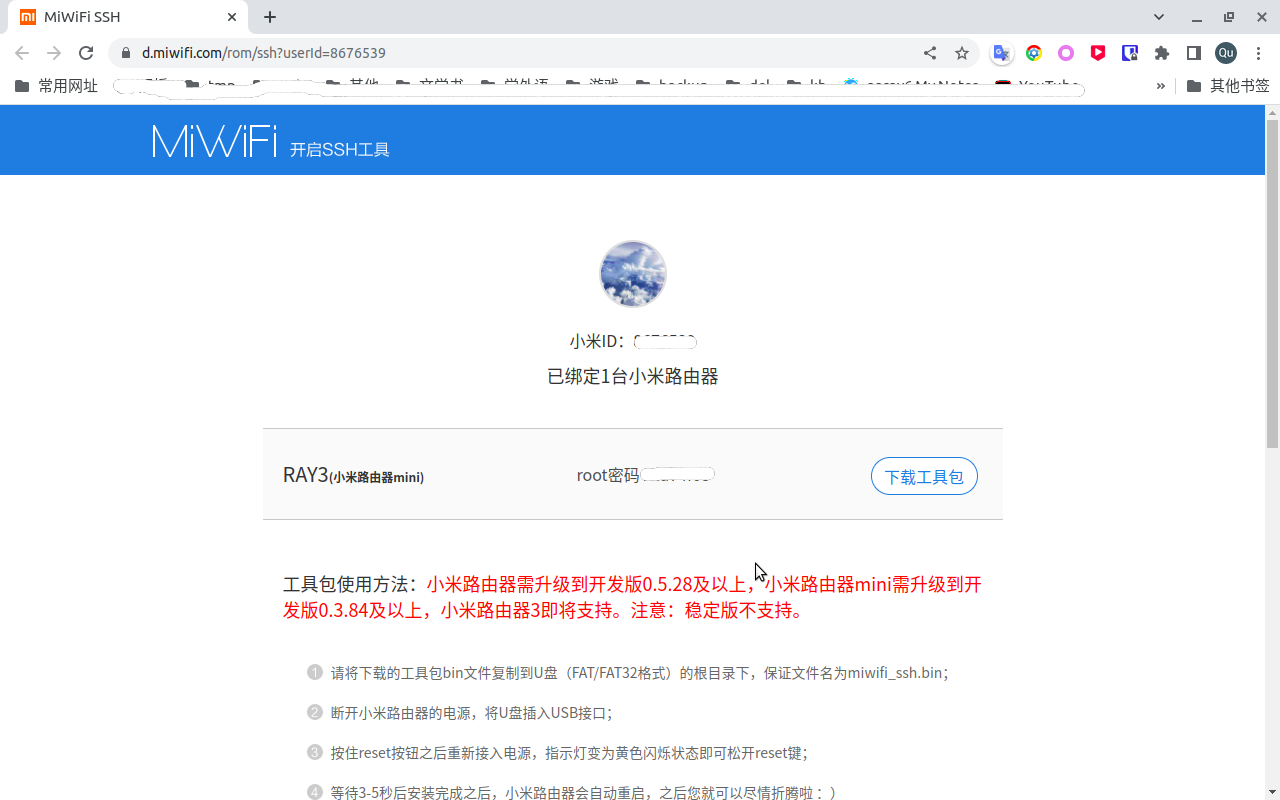
Task: Click the 开启SSH工具 header title
Action: pyautogui.click(x=339, y=150)
